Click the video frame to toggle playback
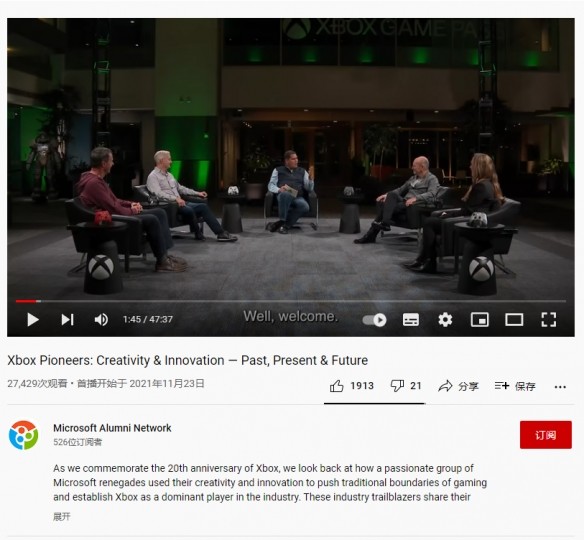 (x=291, y=158)
